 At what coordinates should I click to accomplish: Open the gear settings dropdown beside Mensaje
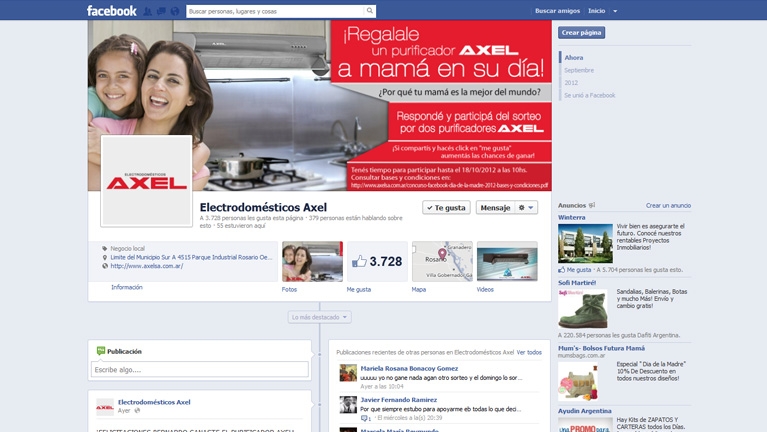pyautogui.click(x=526, y=208)
